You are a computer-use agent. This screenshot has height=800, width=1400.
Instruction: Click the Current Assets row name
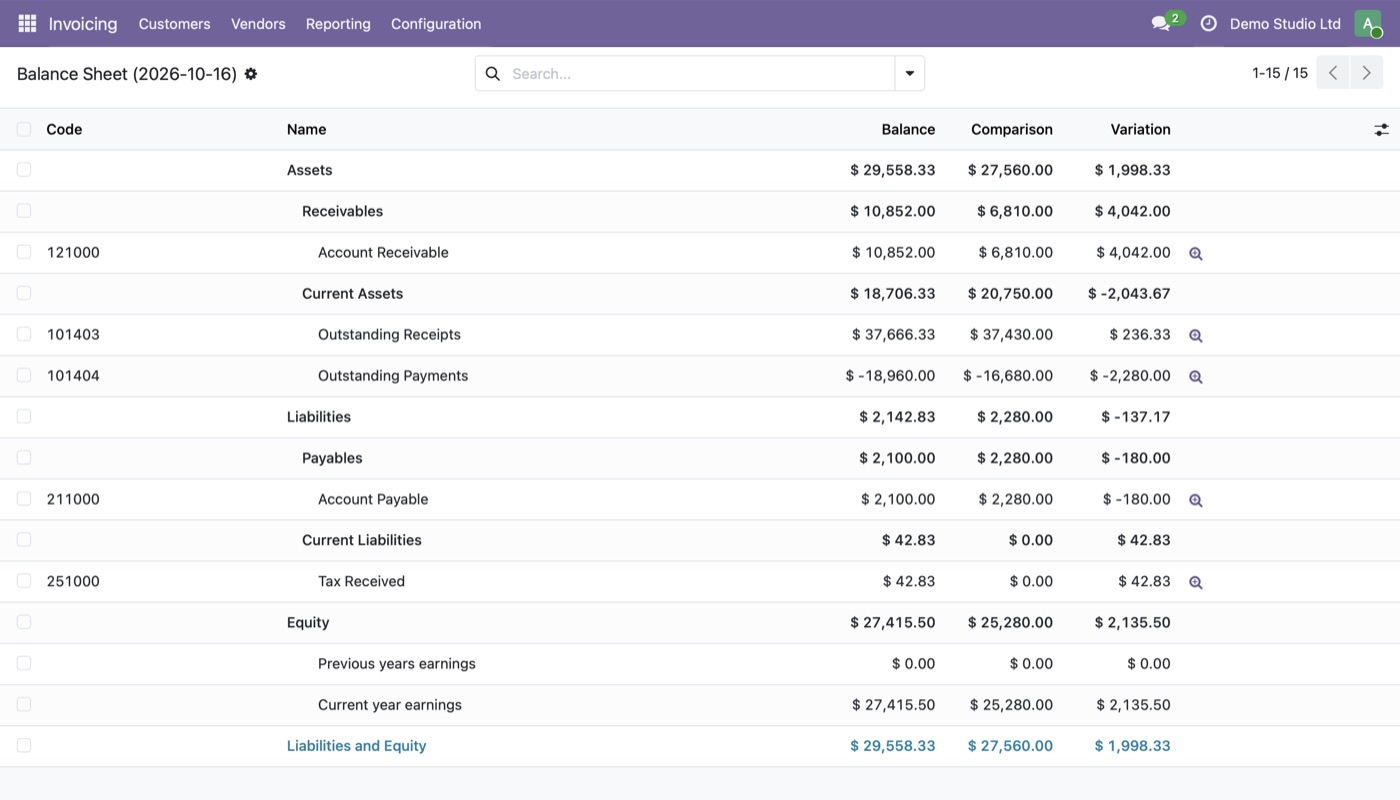pos(352,293)
